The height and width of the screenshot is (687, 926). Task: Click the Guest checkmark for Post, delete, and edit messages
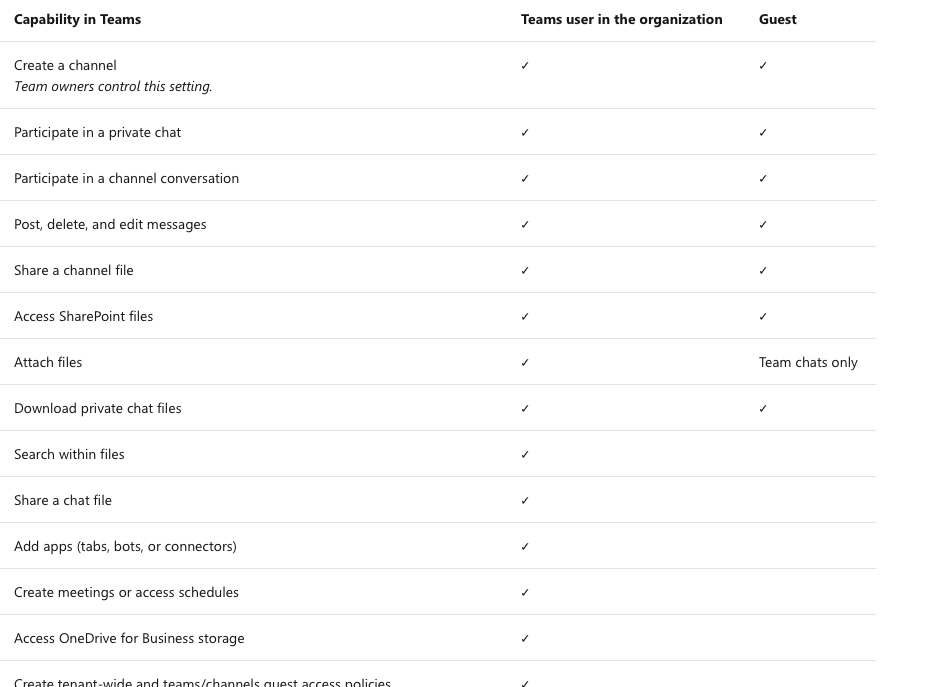point(763,225)
